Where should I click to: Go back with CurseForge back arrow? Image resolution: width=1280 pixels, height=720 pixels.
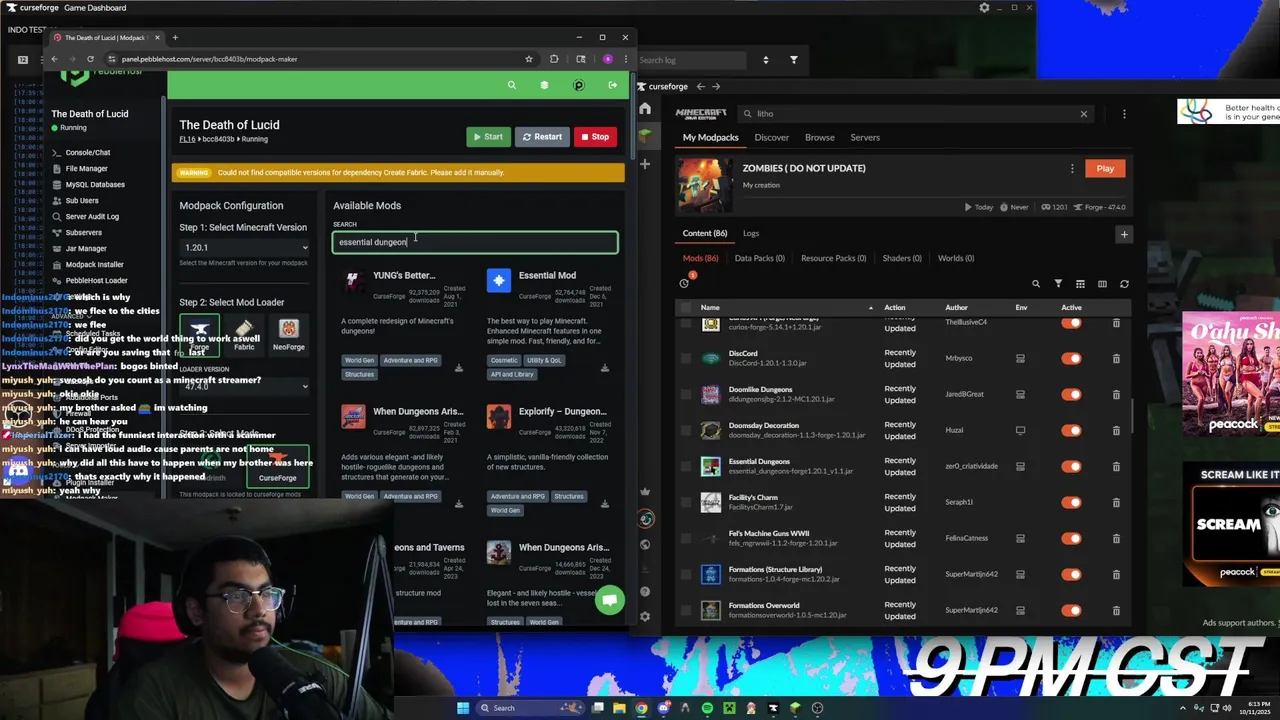701,87
